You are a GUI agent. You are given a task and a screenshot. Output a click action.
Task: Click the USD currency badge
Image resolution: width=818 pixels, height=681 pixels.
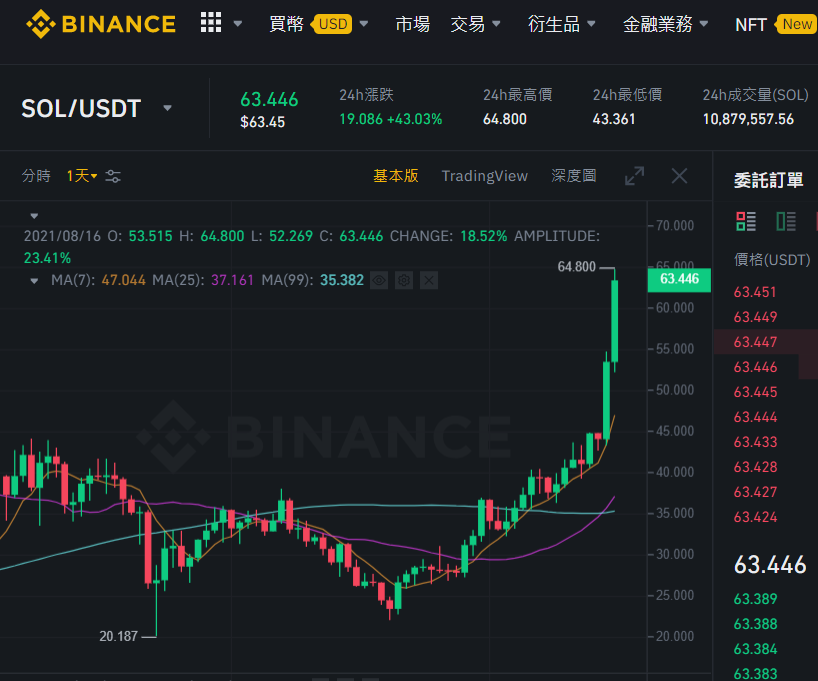point(332,24)
